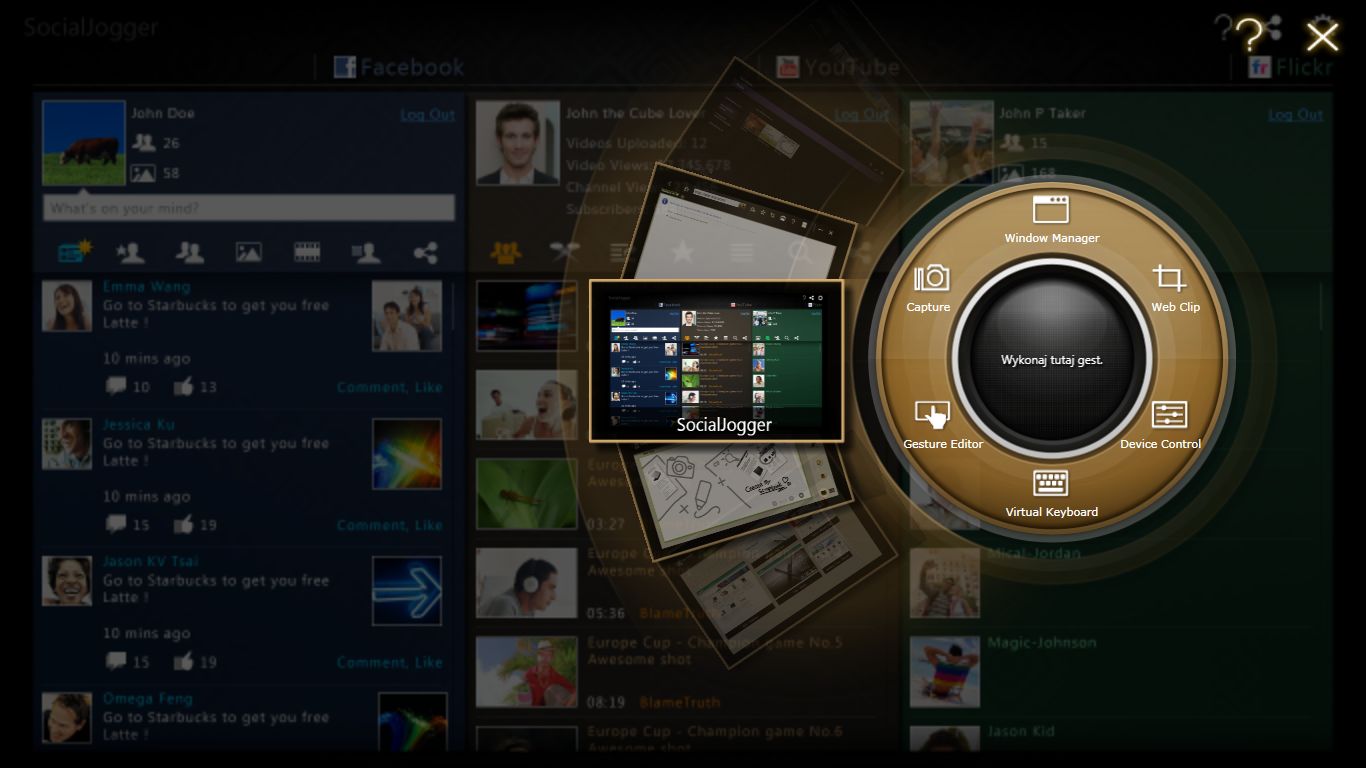Select the Web Clip crop tool
The width and height of the screenshot is (1366, 768).
point(1174,289)
